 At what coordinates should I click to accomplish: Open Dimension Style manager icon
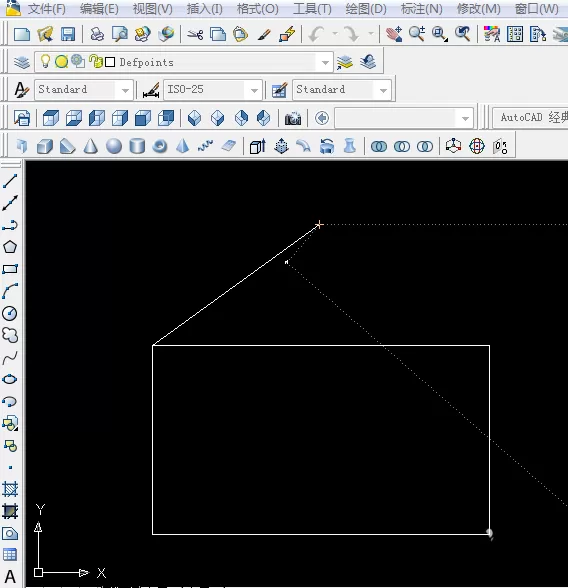[151, 90]
